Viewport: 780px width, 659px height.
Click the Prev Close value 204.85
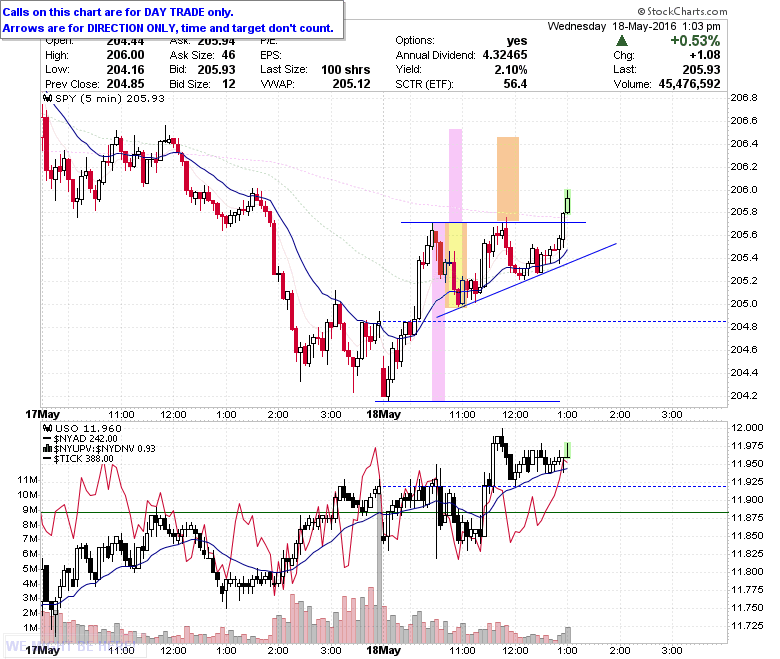tap(125, 84)
